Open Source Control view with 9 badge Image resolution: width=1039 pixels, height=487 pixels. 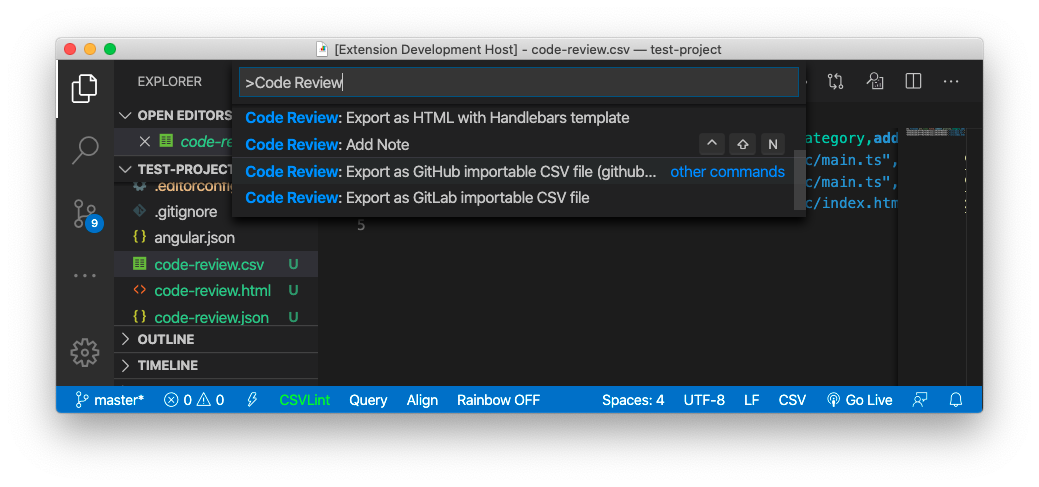[86, 215]
